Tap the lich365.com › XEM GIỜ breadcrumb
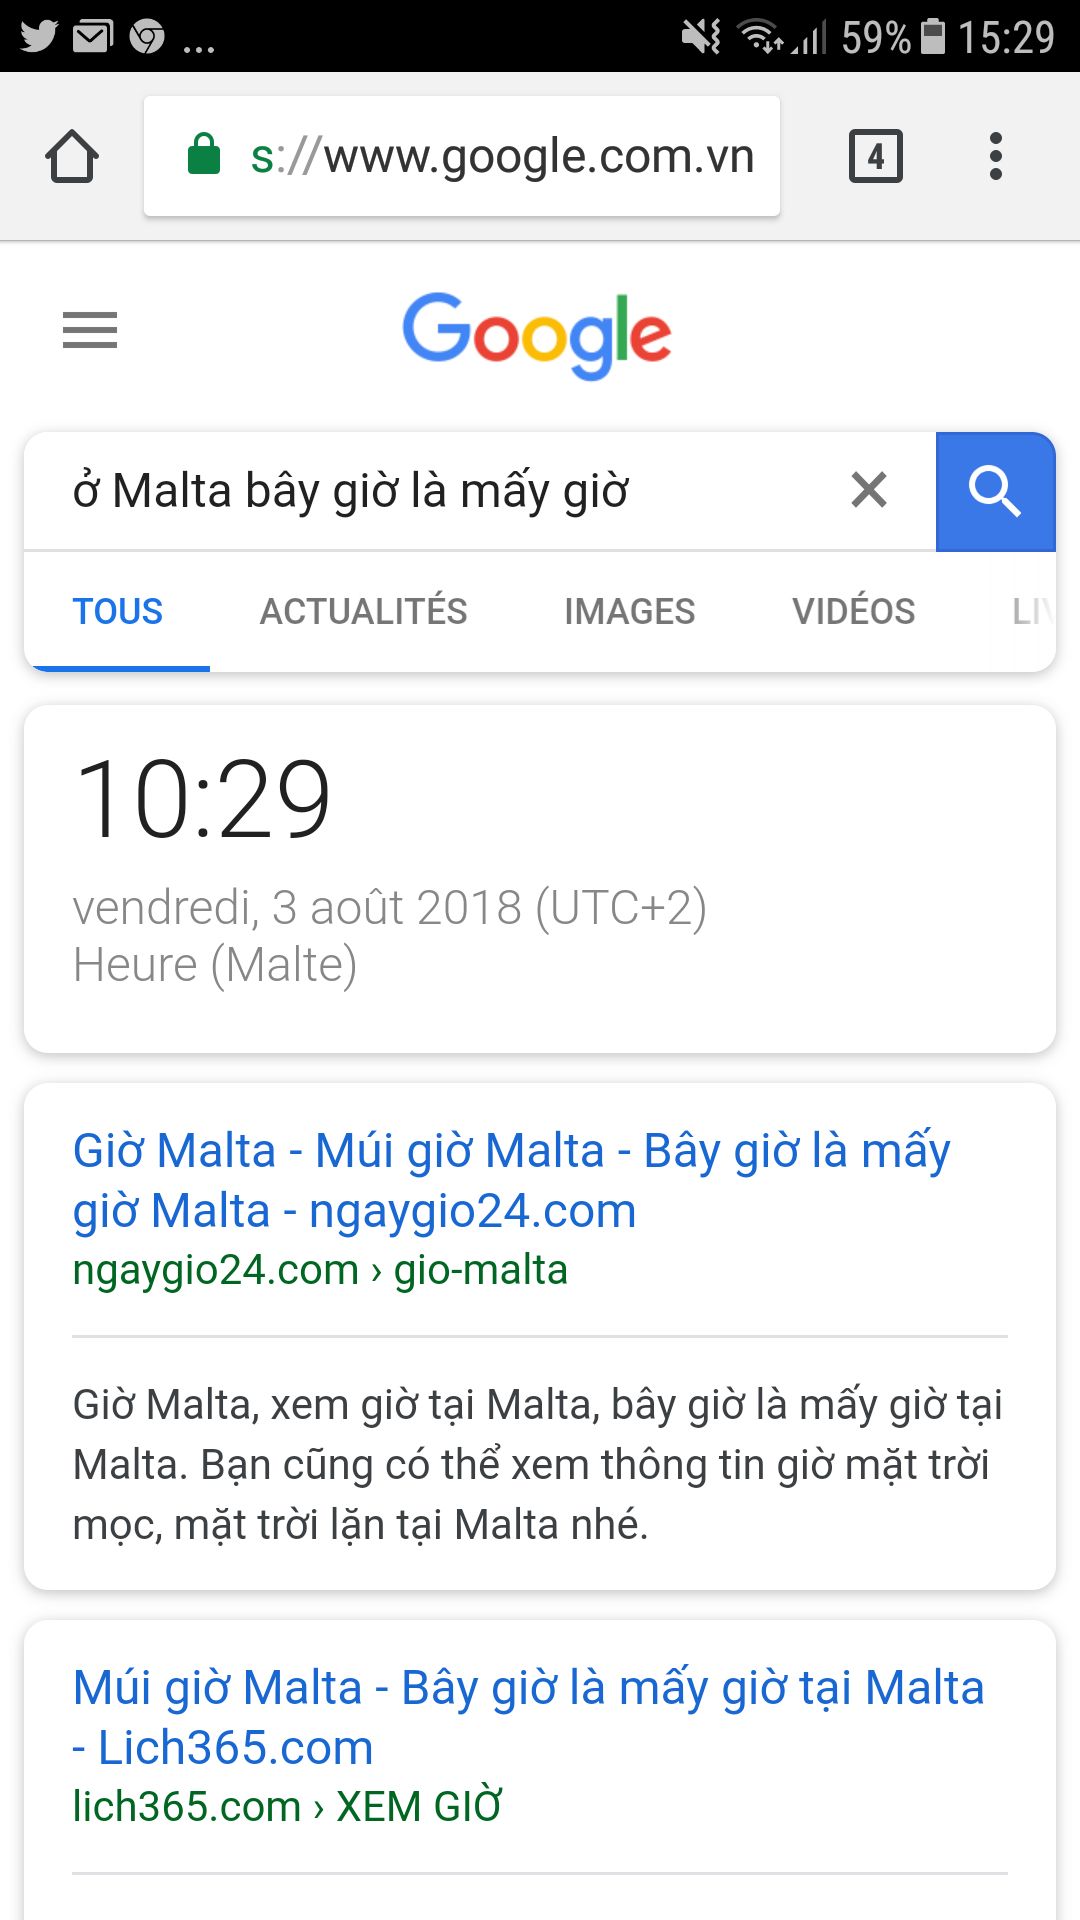This screenshot has height=1920, width=1080. (287, 1807)
